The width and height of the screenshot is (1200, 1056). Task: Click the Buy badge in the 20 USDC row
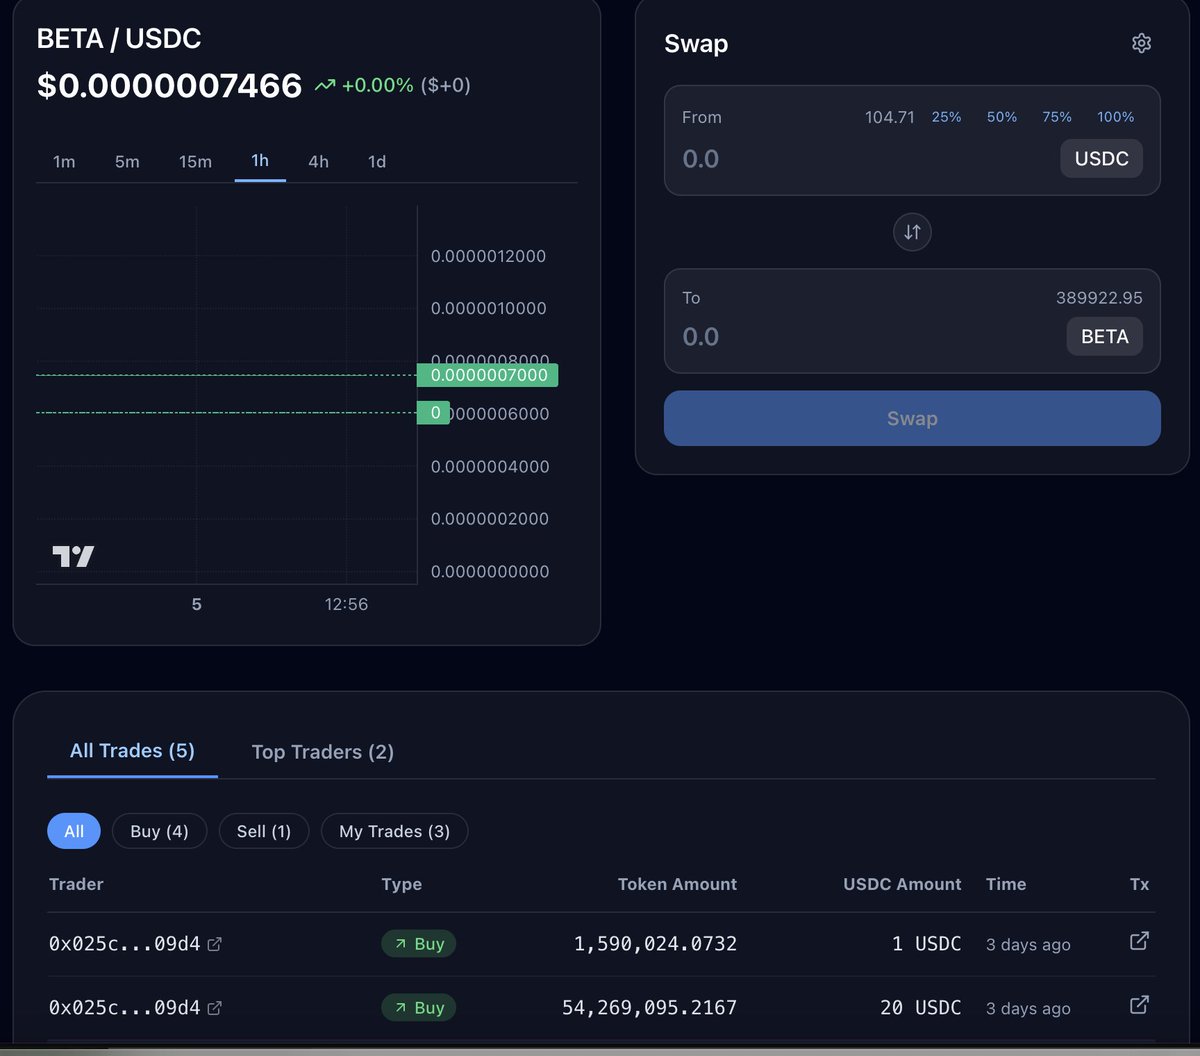point(418,1008)
